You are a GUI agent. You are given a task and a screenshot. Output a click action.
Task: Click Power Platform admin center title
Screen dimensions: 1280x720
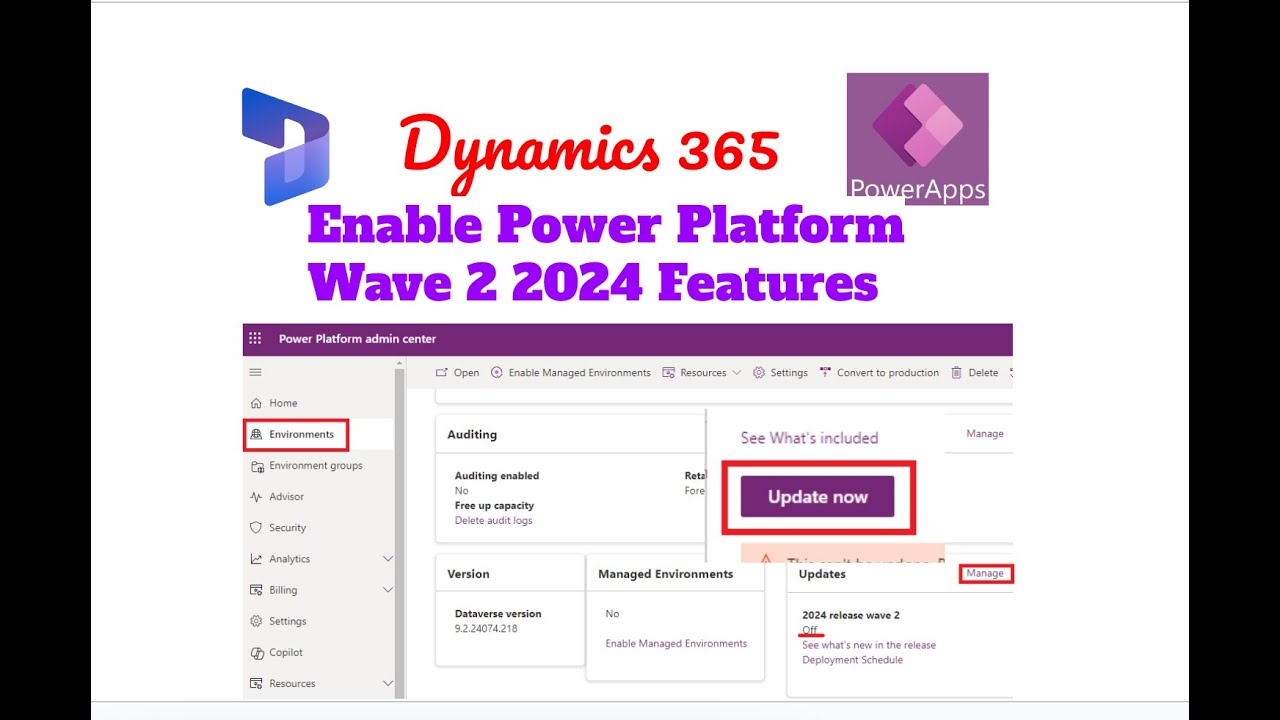tap(357, 339)
